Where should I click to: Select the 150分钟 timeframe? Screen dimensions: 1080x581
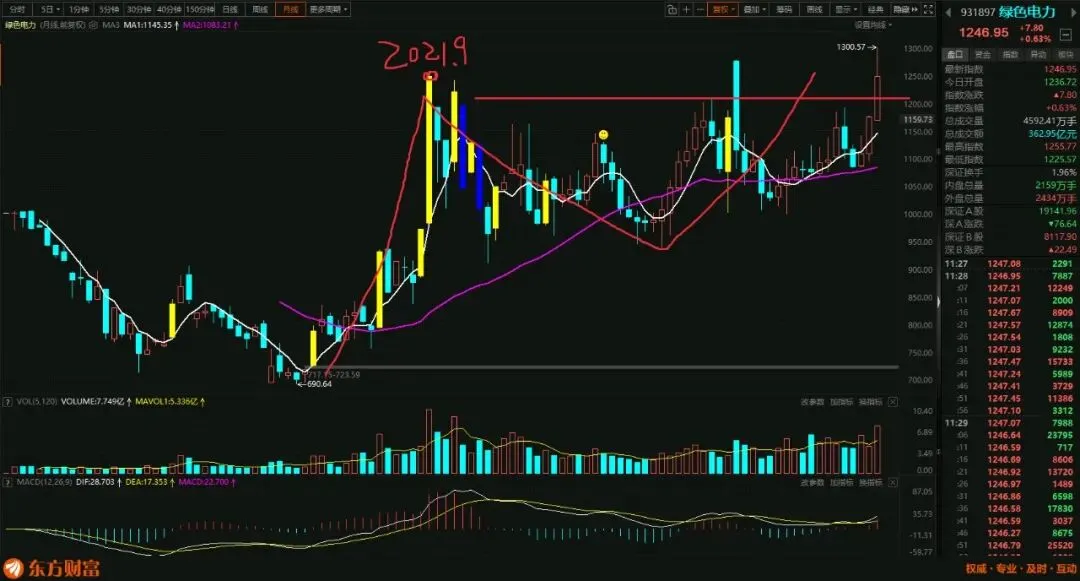(200, 10)
